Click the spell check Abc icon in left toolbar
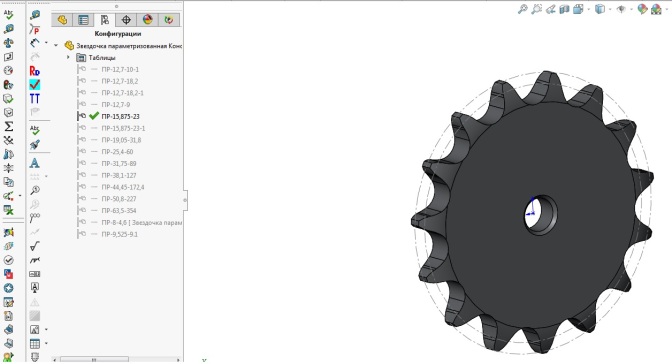Viewport: 672px width, 364px height. coord(8,15)
